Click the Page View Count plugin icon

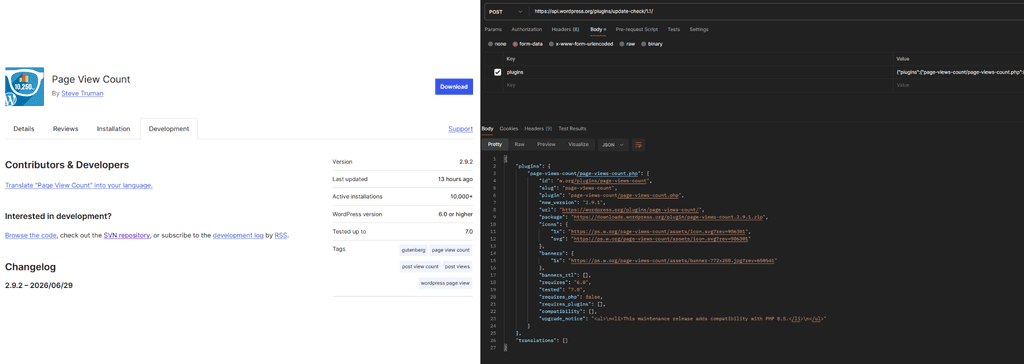click(x=25, y=86)
